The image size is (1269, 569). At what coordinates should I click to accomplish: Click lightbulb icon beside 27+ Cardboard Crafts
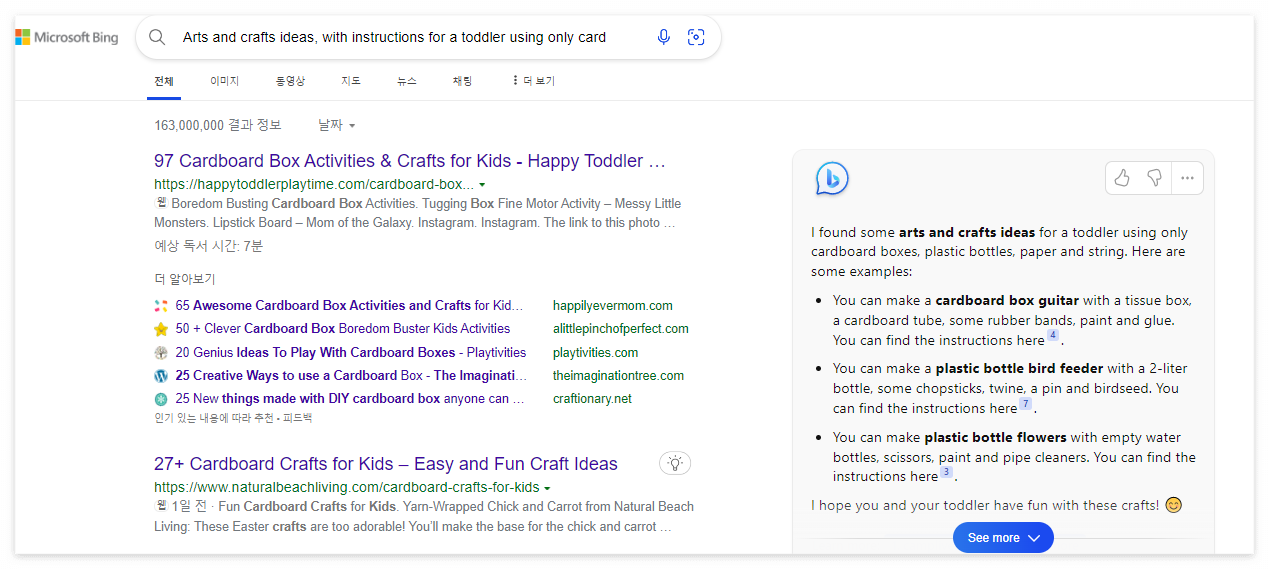(x=675, y=463)
